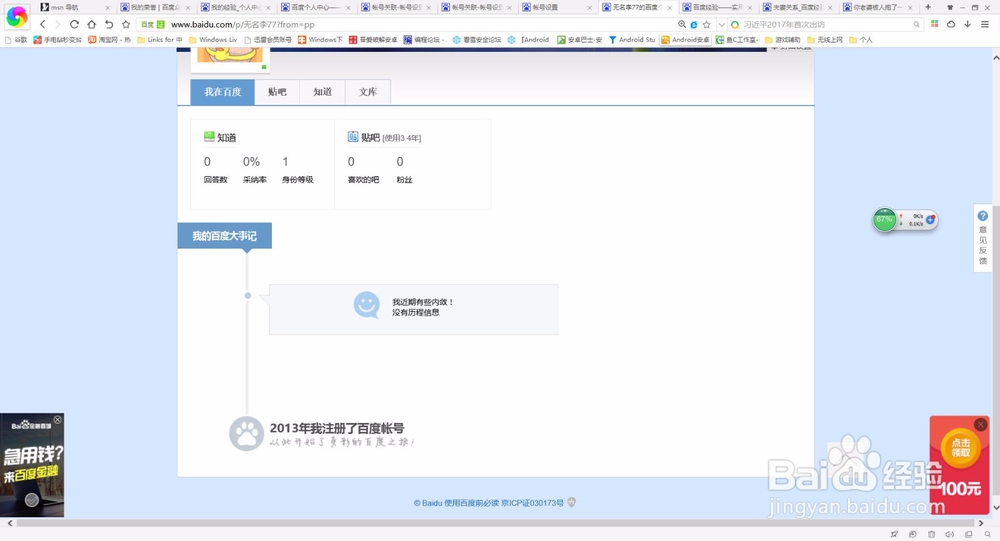Open the browser hamburger menu
Image resolution: width=1000 pixels, height=541 pixels.
[985, 24]
